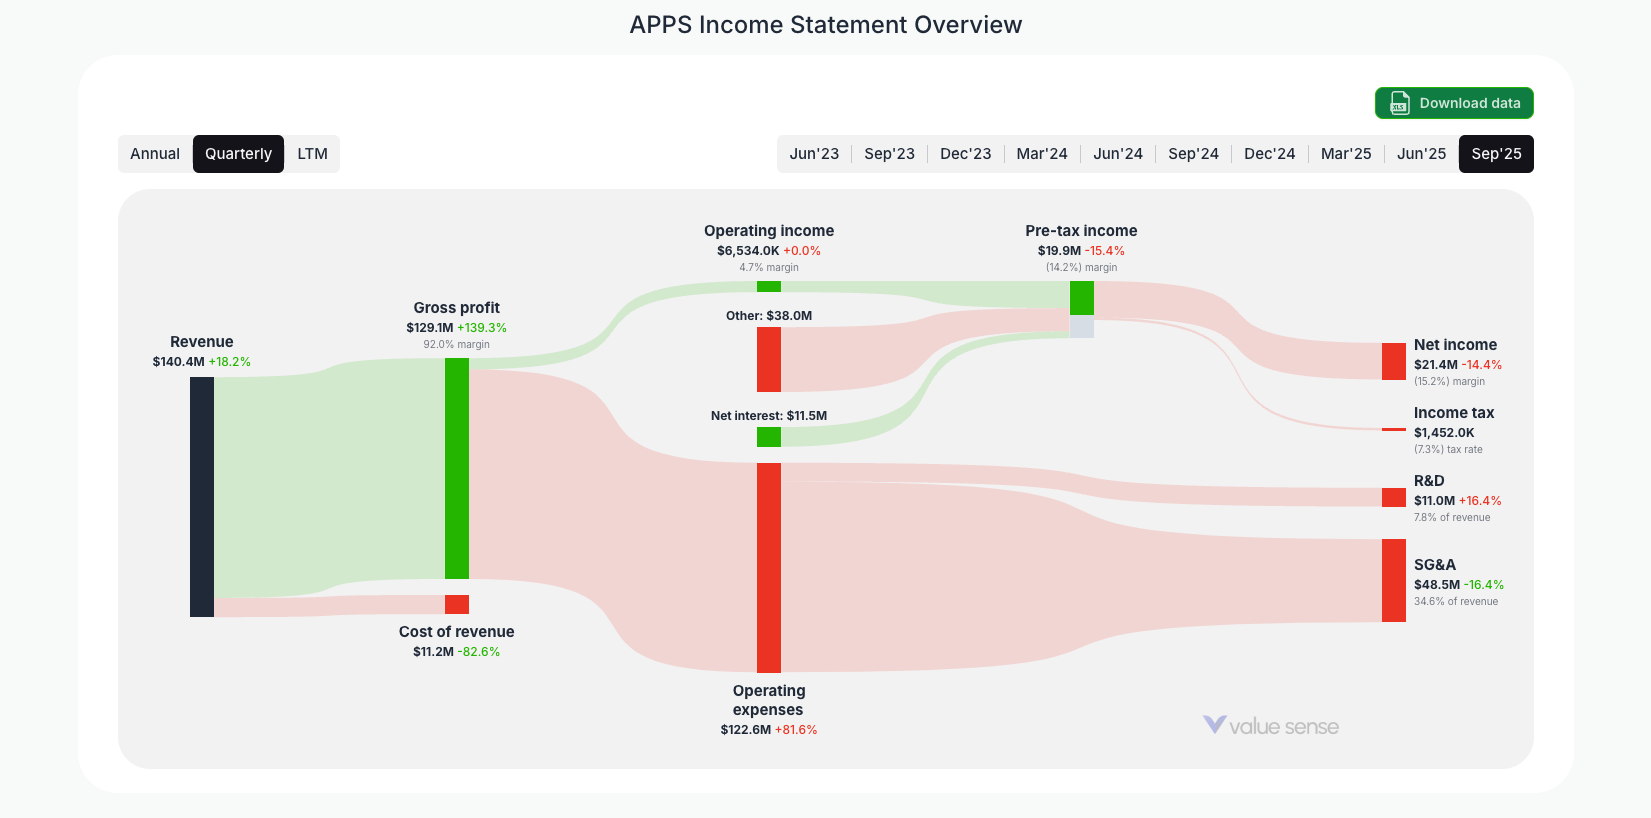
Task: Switch to LTM view
Action: [312, 154]
